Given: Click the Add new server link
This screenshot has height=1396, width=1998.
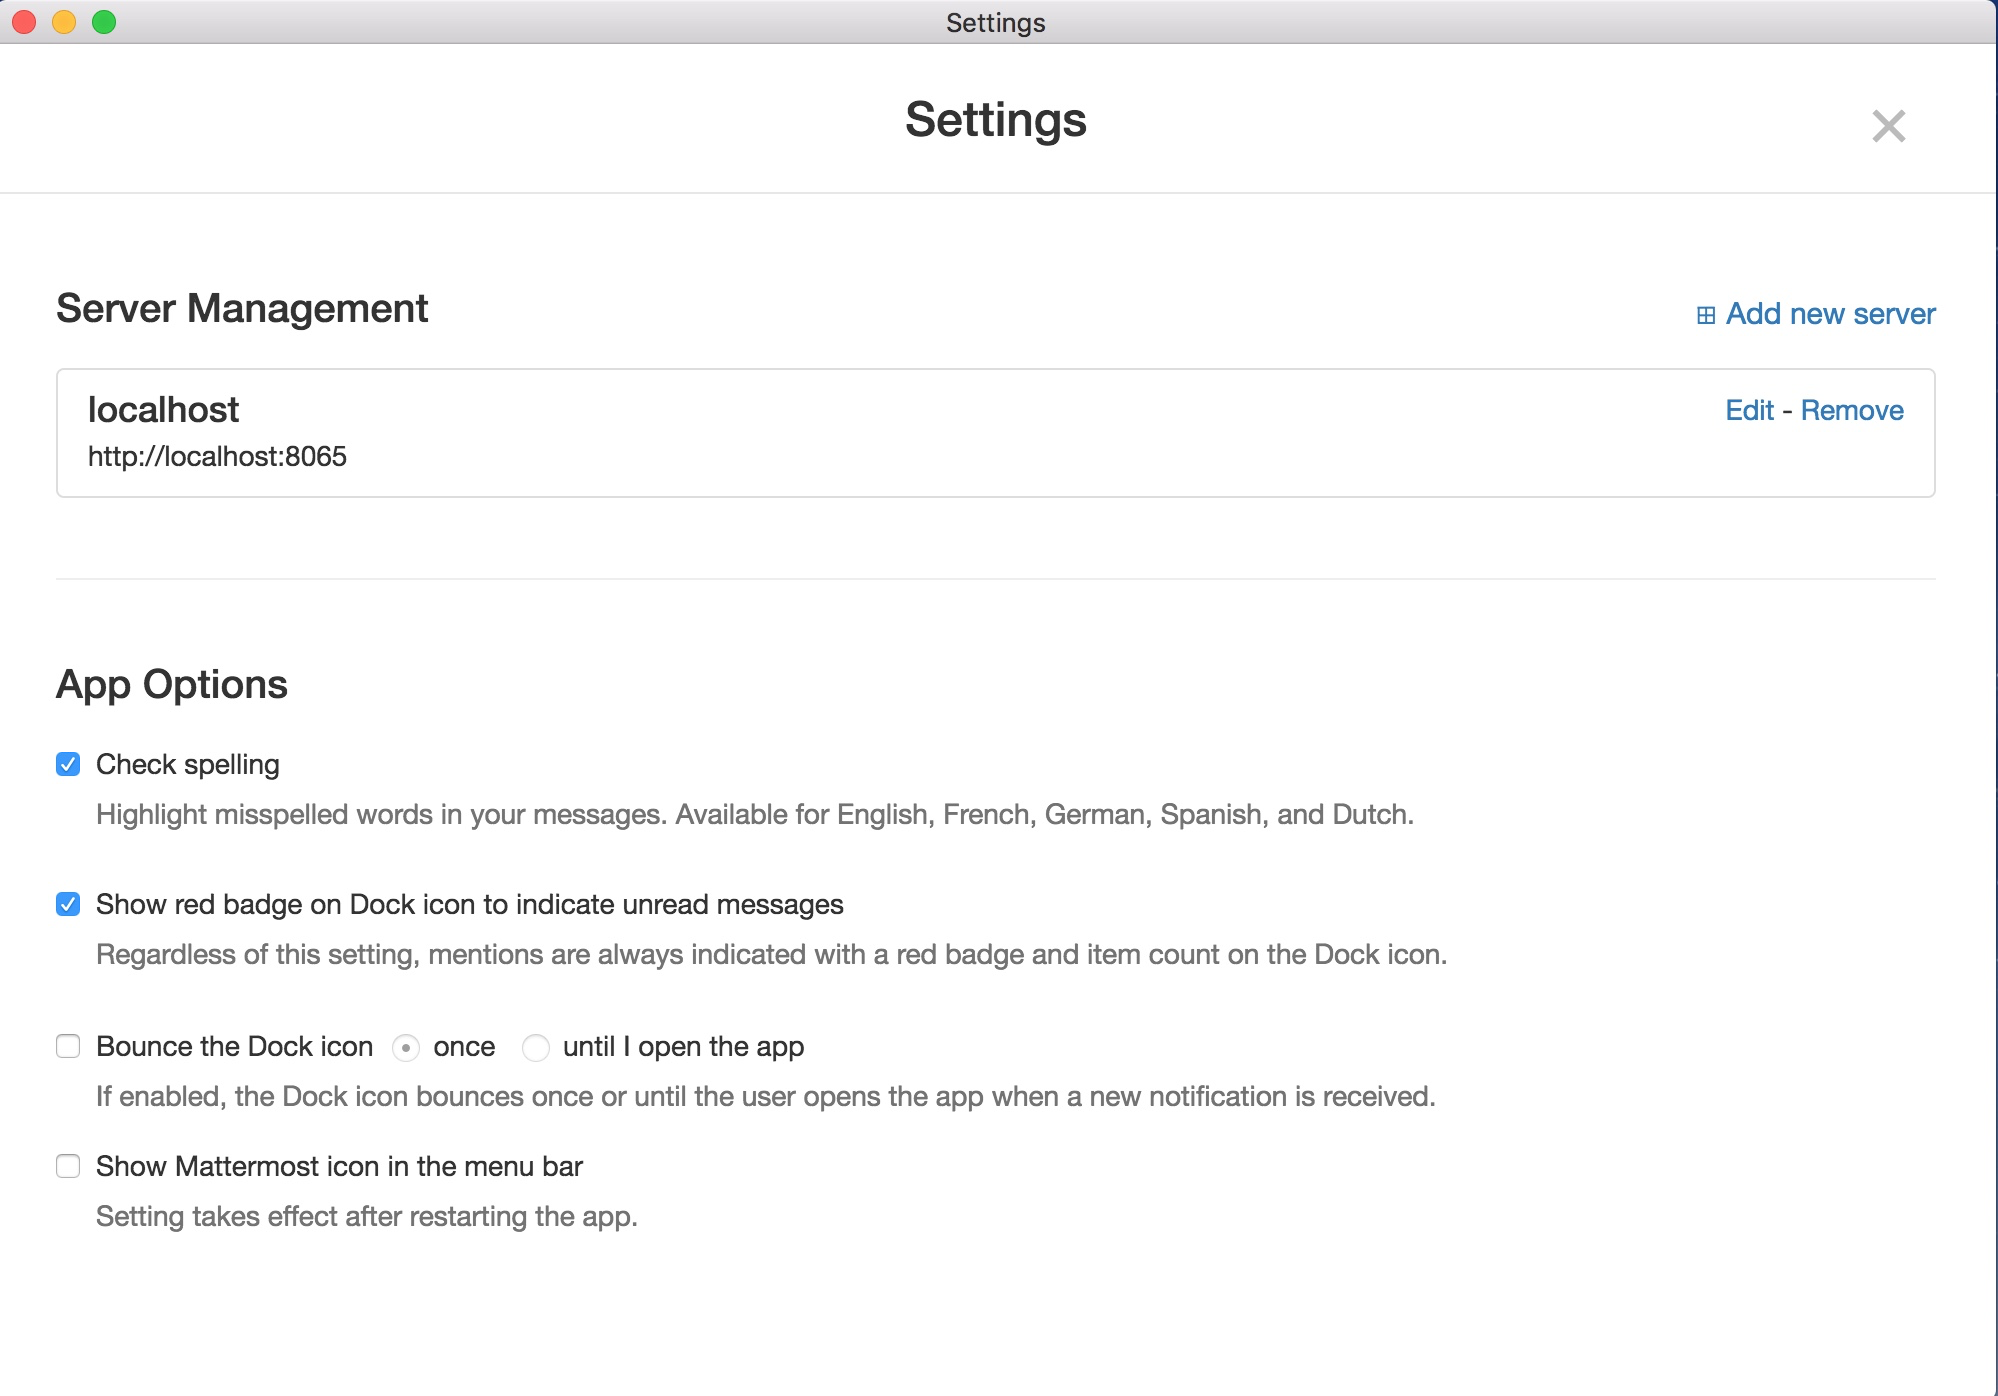Looking at the screenshot, I should pyautogui.click(x=1830, y=314).
